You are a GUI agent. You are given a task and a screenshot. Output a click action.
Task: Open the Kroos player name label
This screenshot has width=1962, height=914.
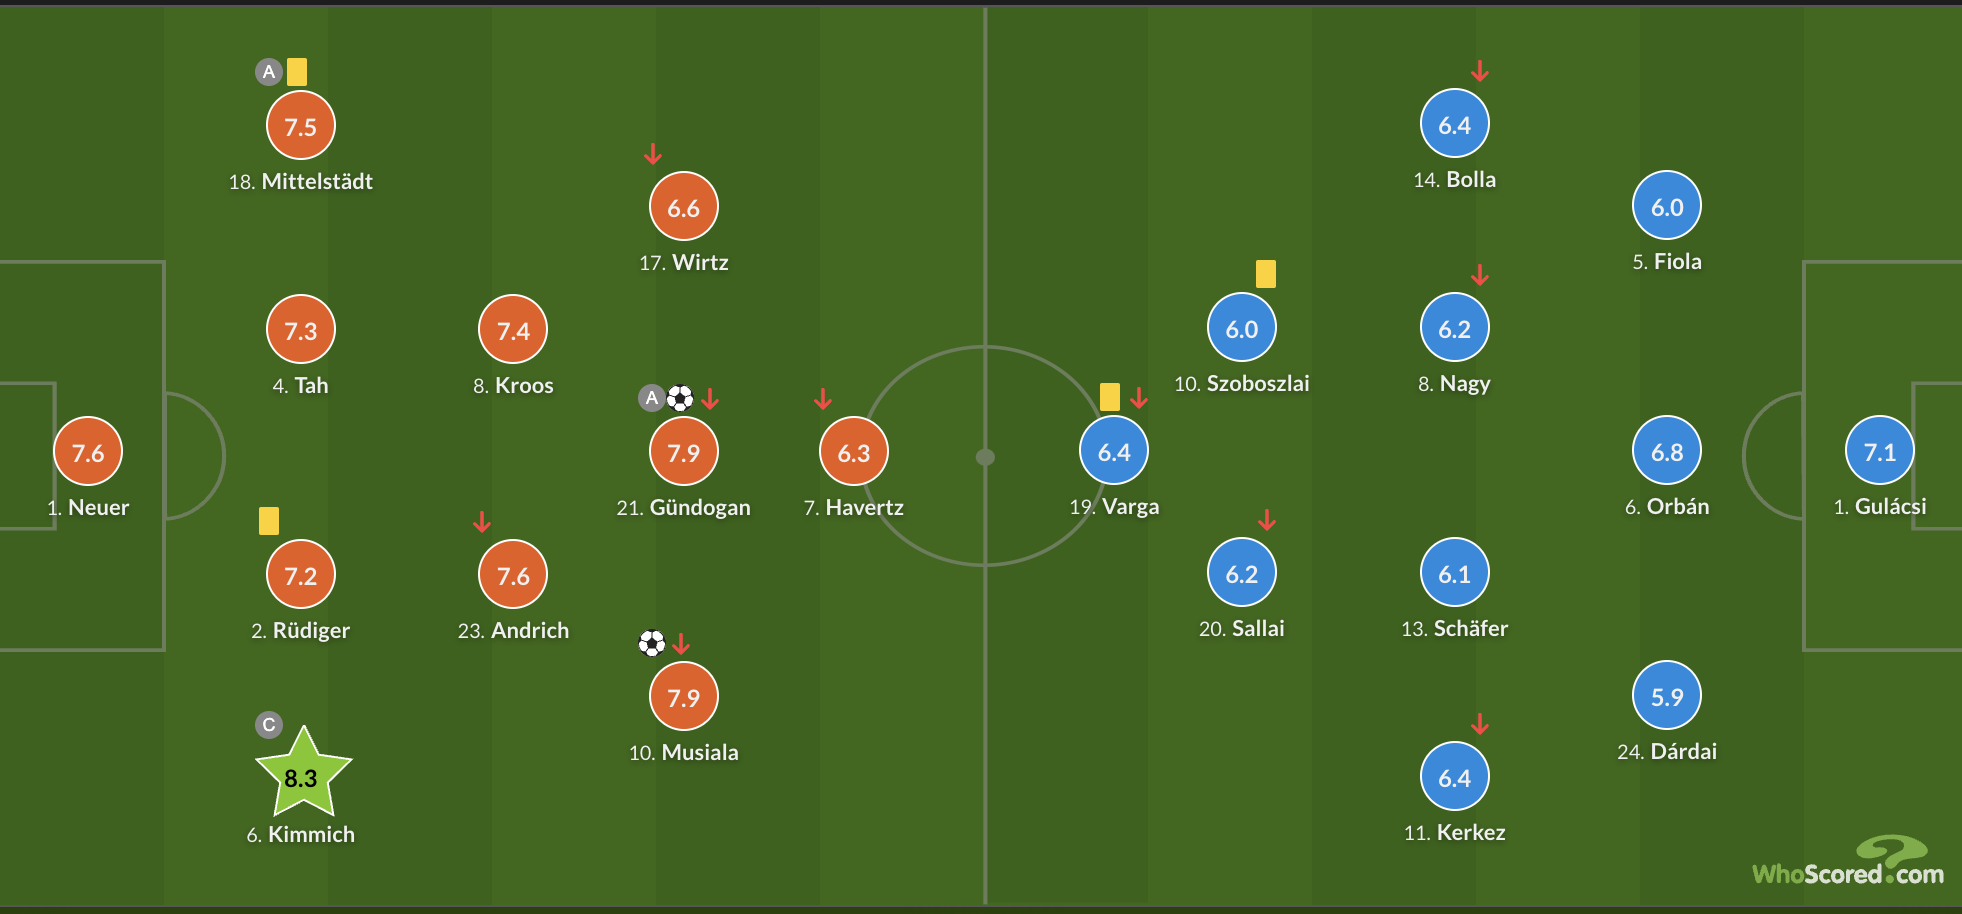click(x=513, y=386)
